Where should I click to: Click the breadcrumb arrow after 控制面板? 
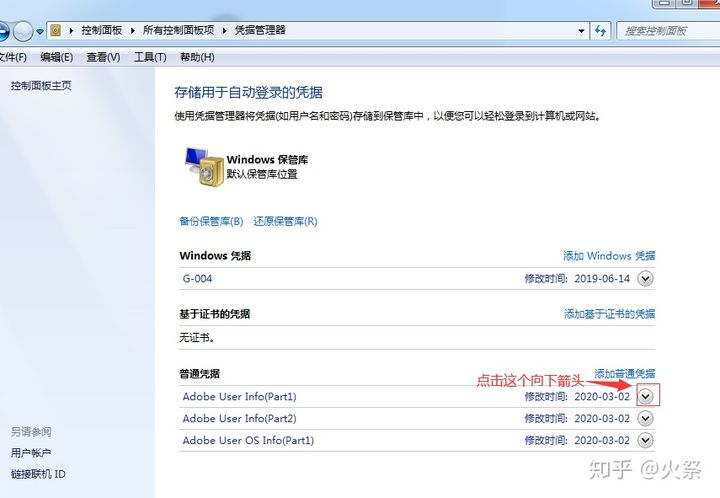[133, 31]
